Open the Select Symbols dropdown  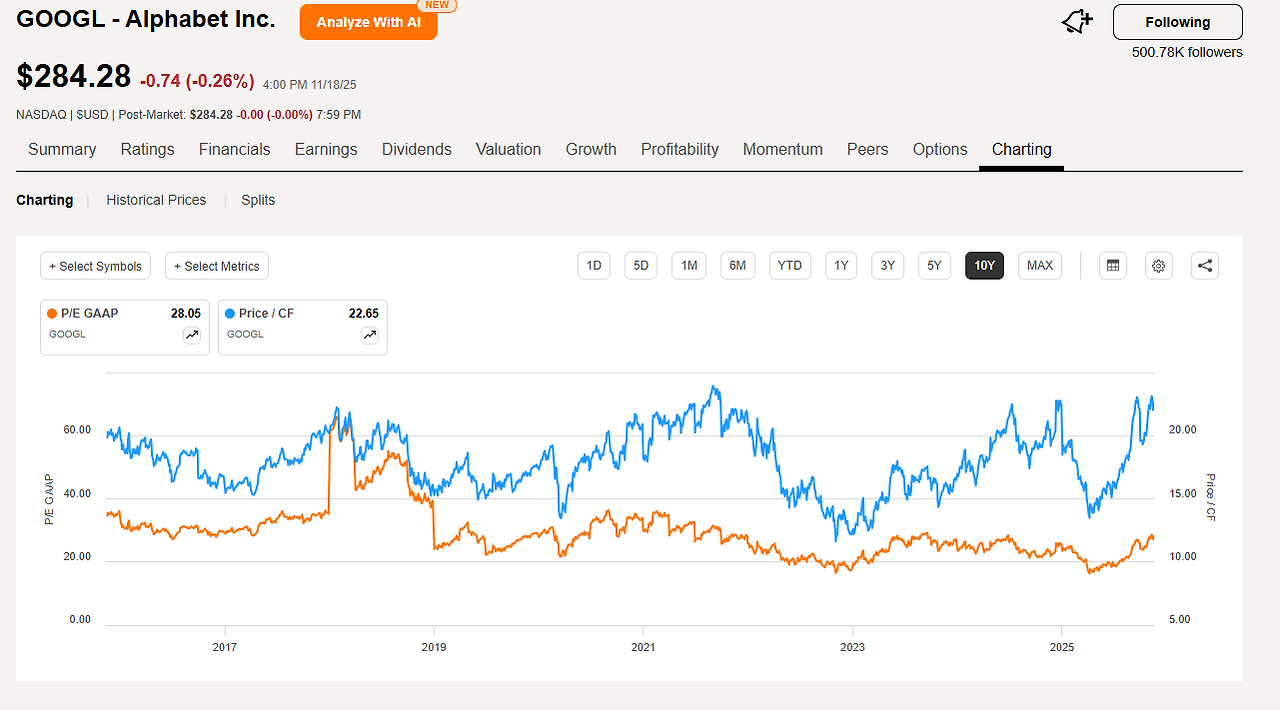[96, 266]
